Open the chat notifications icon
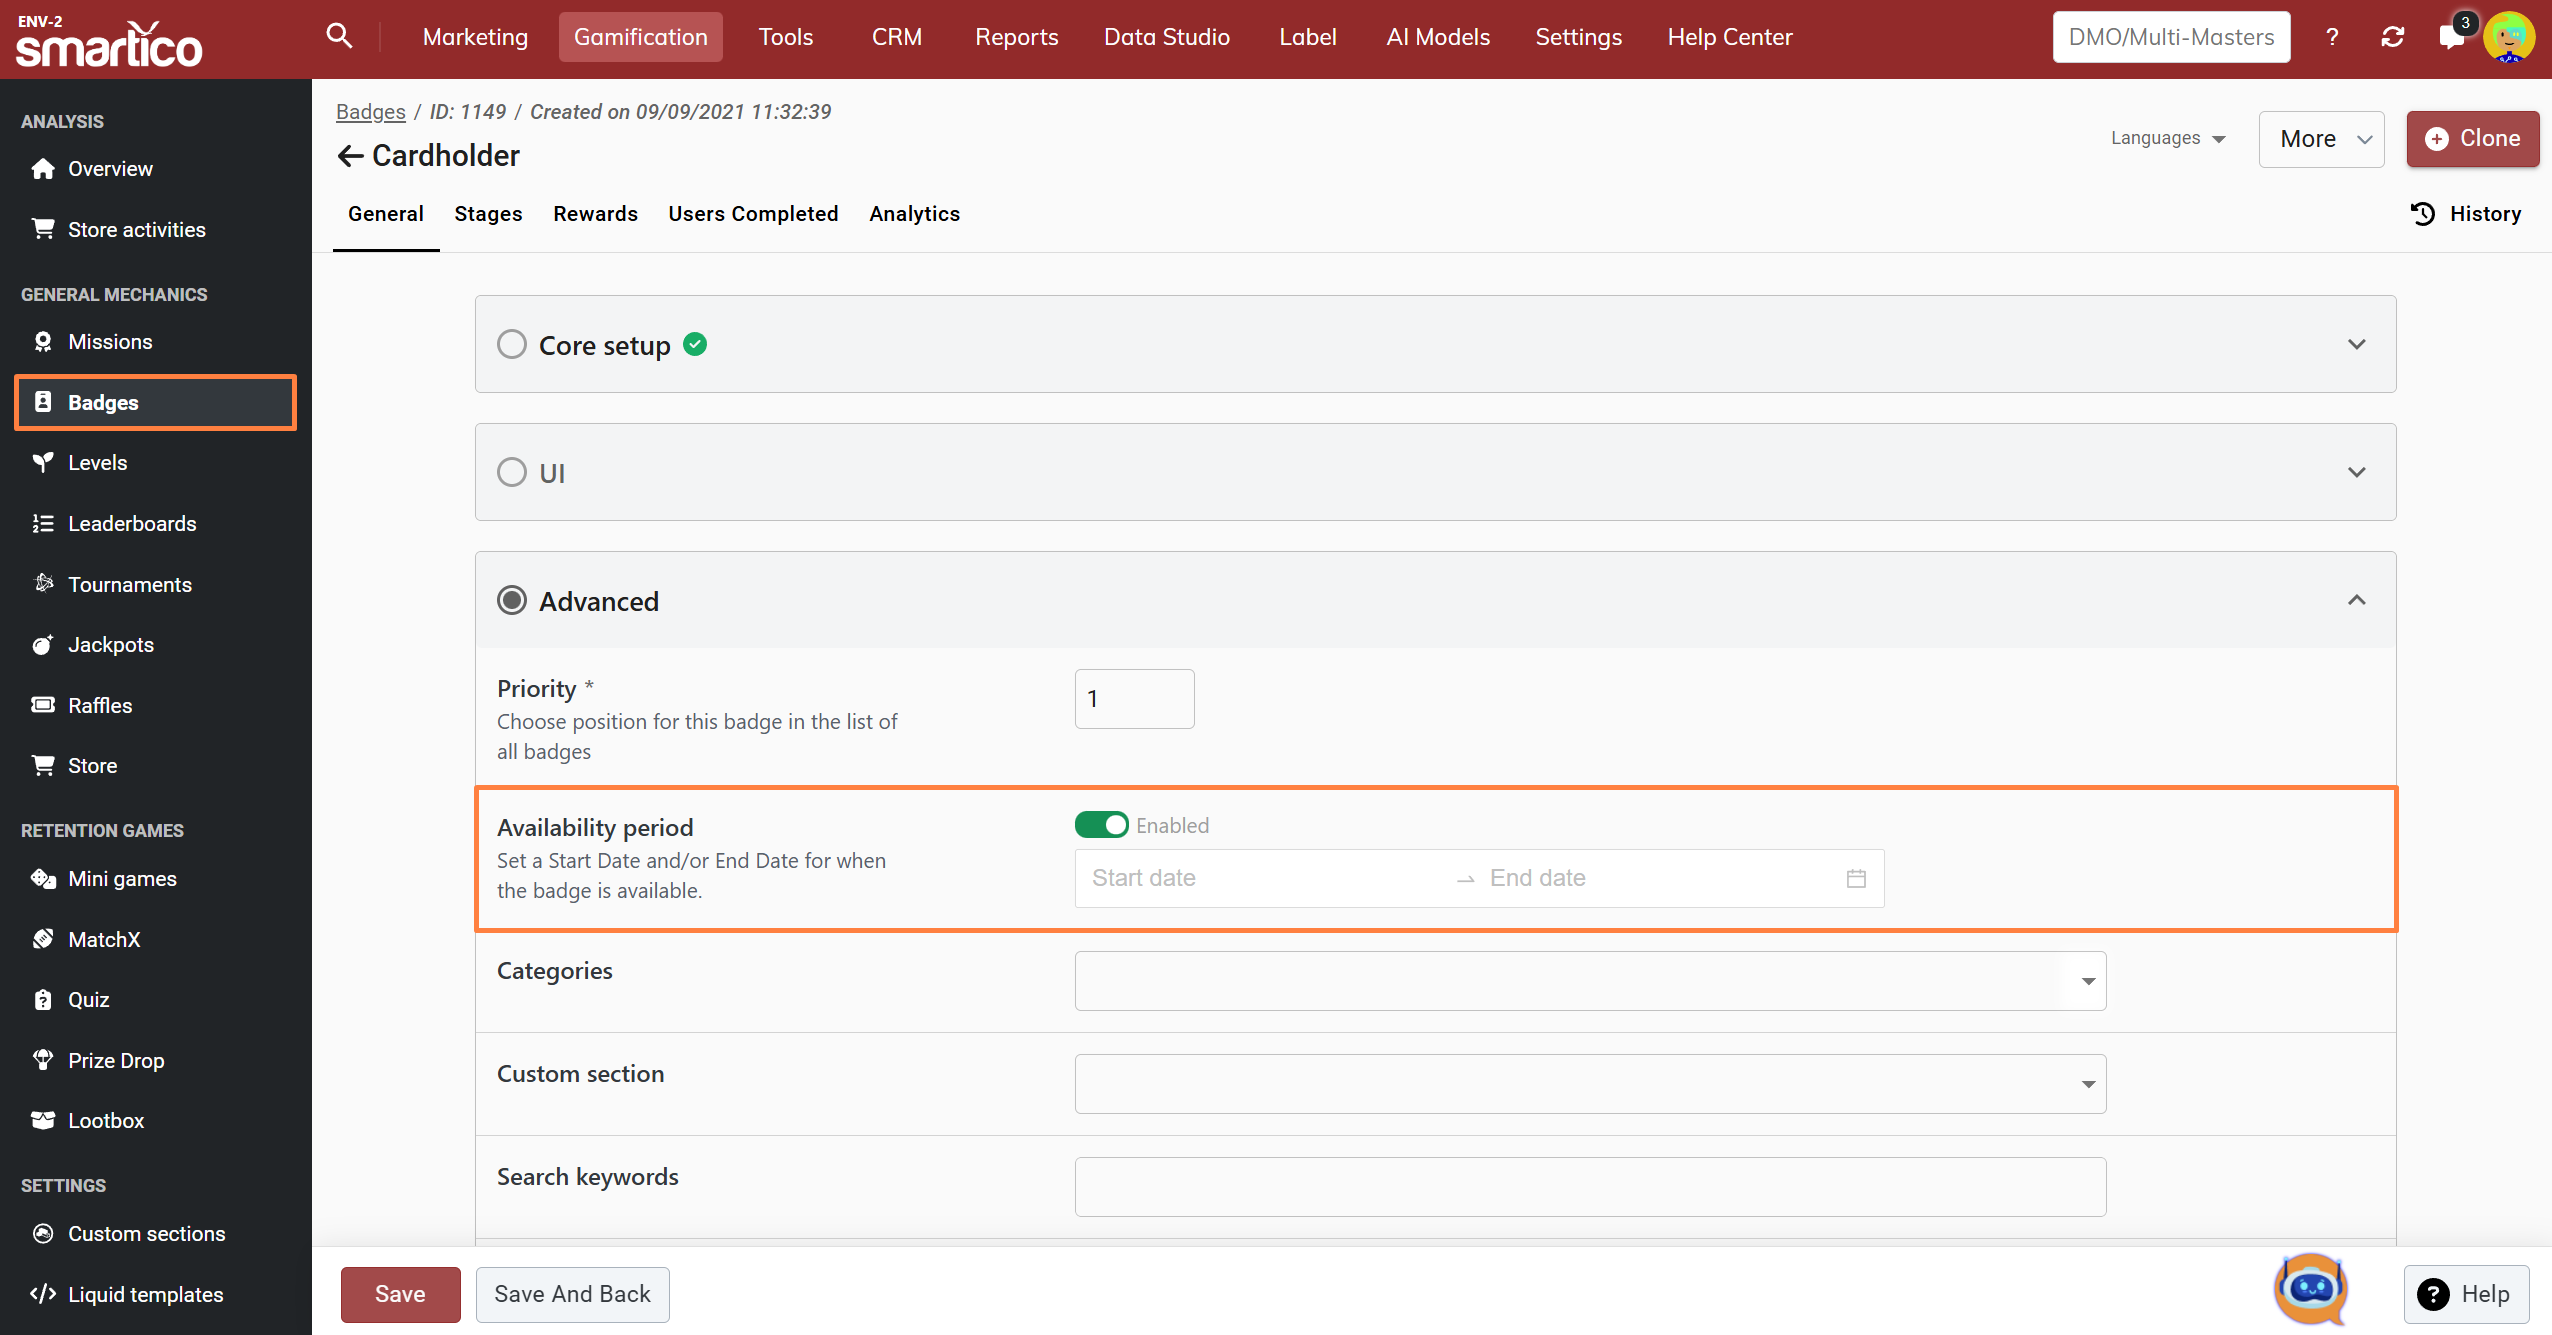Image resolution: width=2552 pixels, height=1335 pixels. [2451, 37]
